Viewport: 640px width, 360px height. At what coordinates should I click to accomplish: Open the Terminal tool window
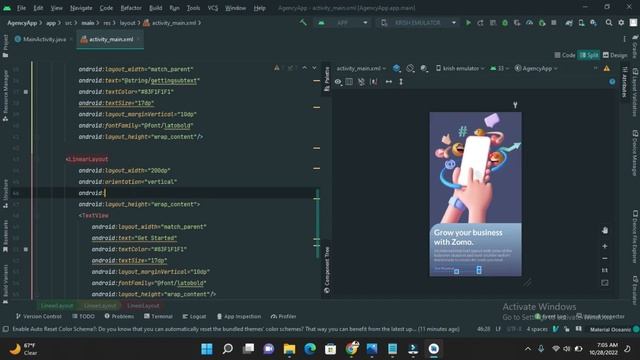click(158, 316)
